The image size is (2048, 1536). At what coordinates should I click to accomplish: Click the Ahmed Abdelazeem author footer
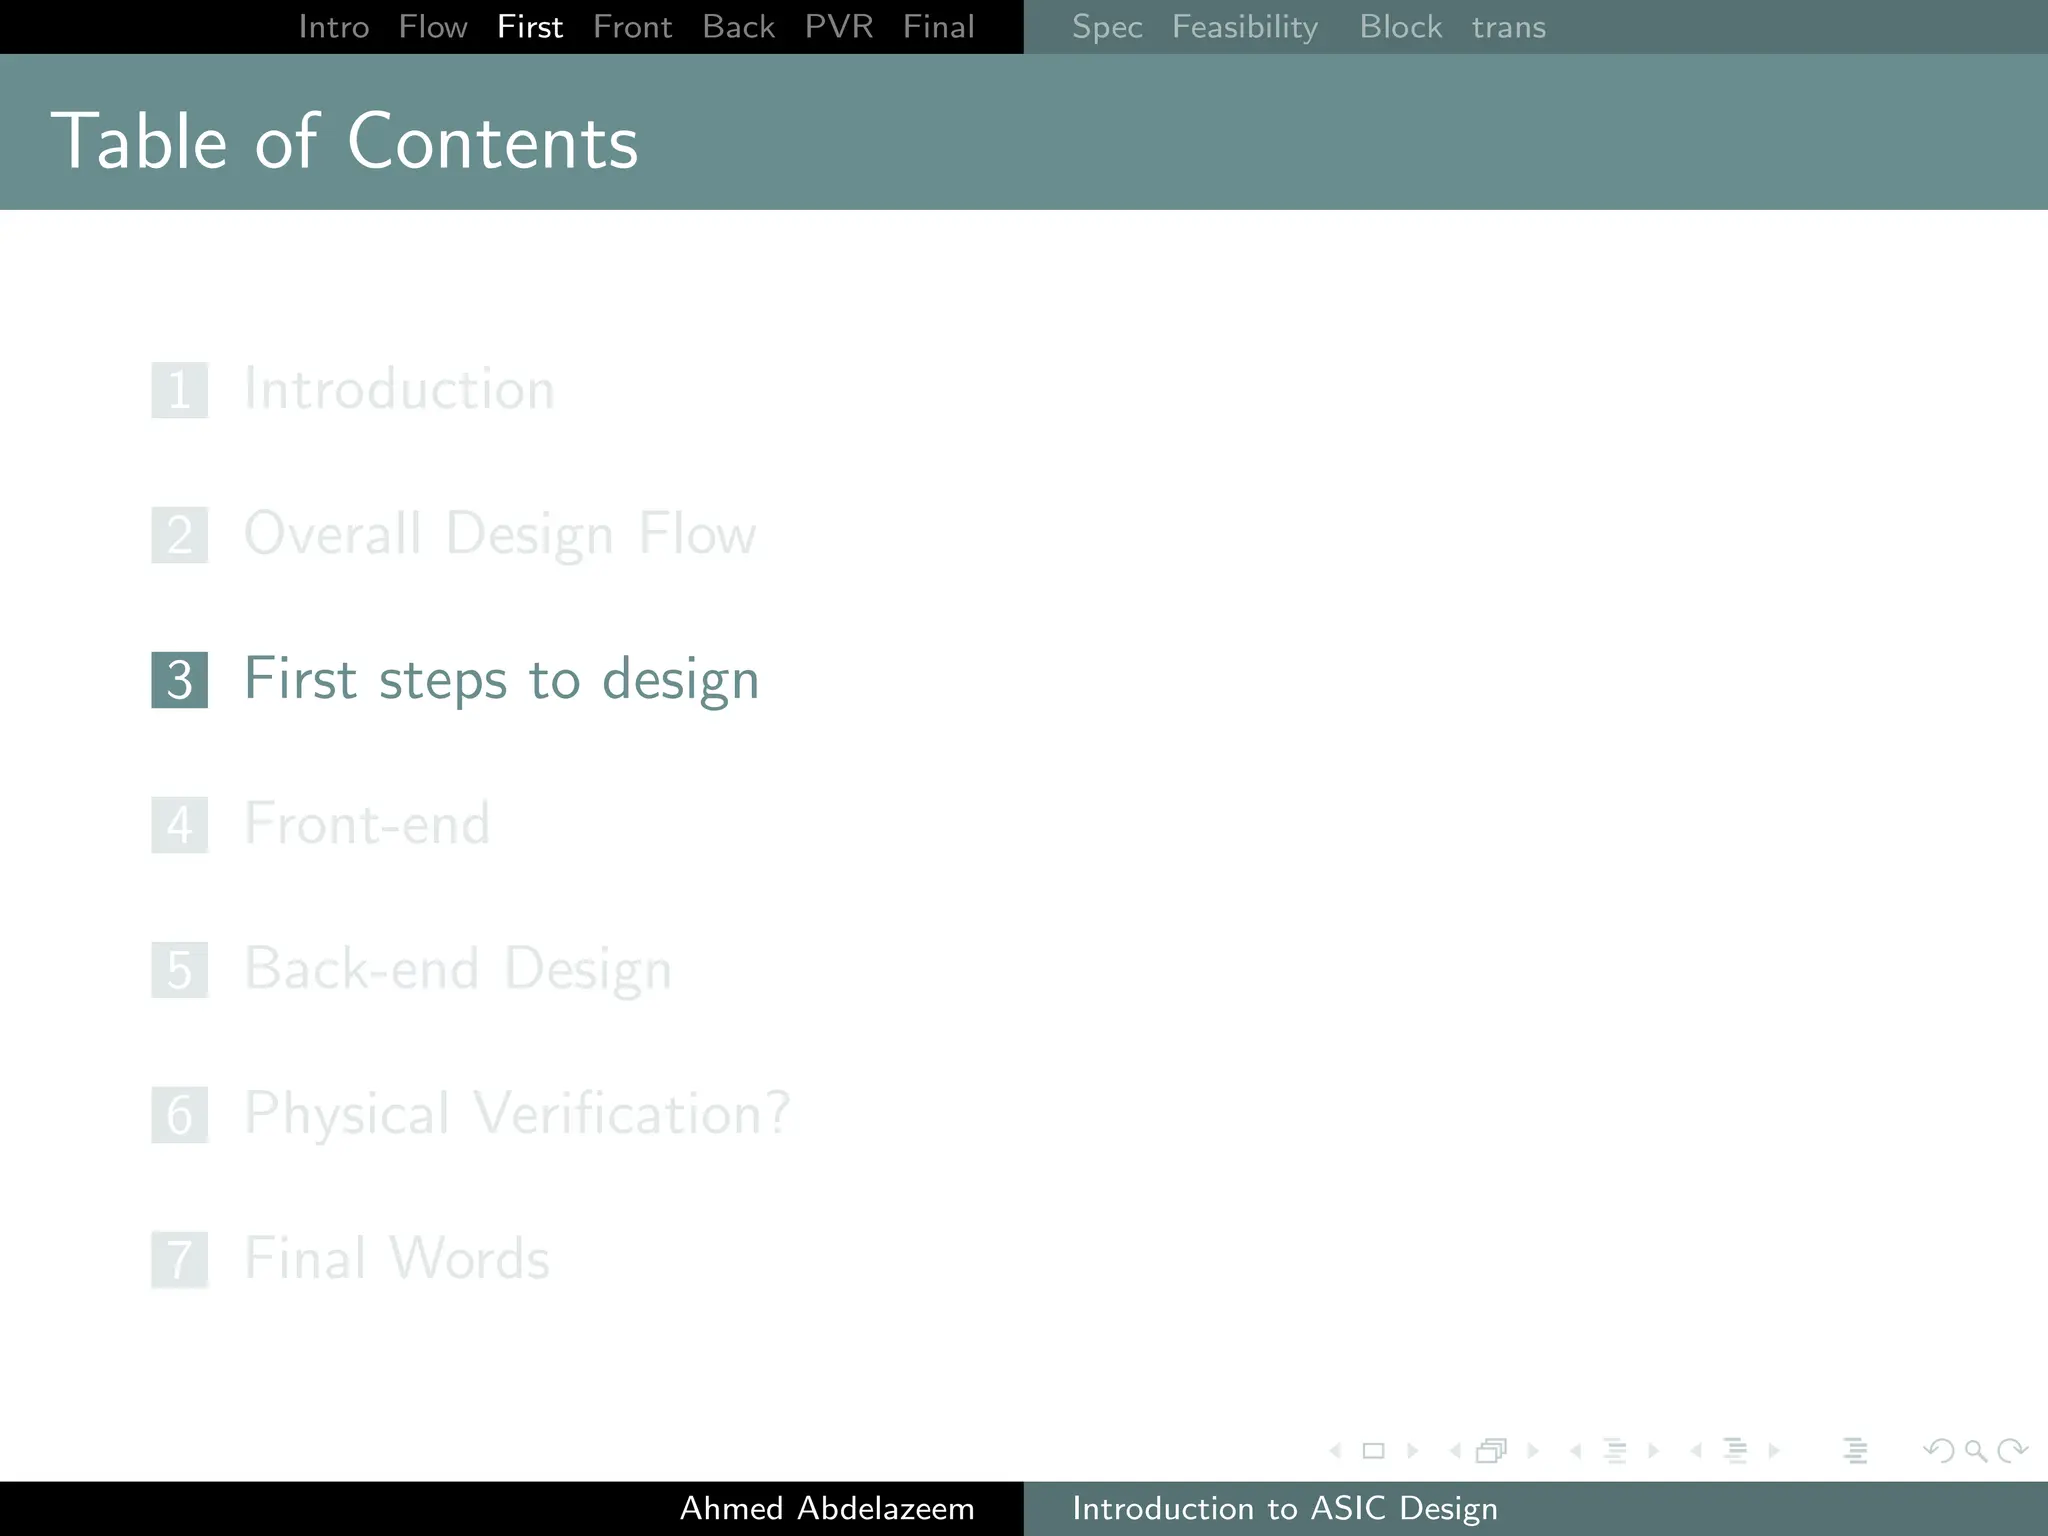pyautogui.click(x=827, y=1508)
